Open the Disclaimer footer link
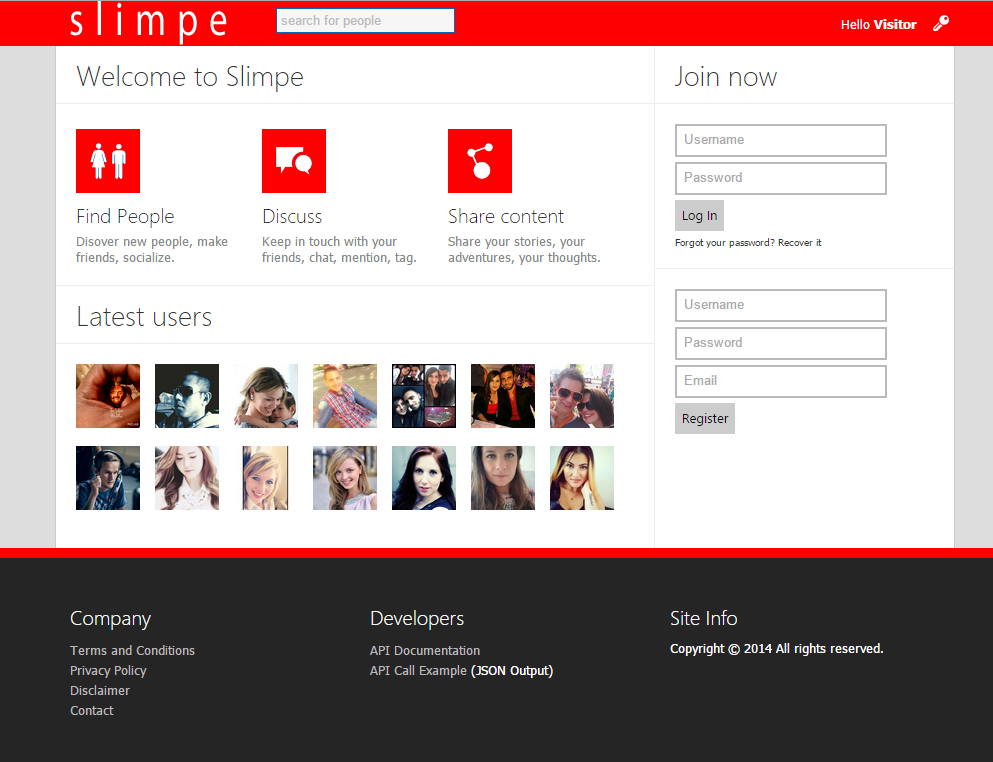 tap(100, 690)
